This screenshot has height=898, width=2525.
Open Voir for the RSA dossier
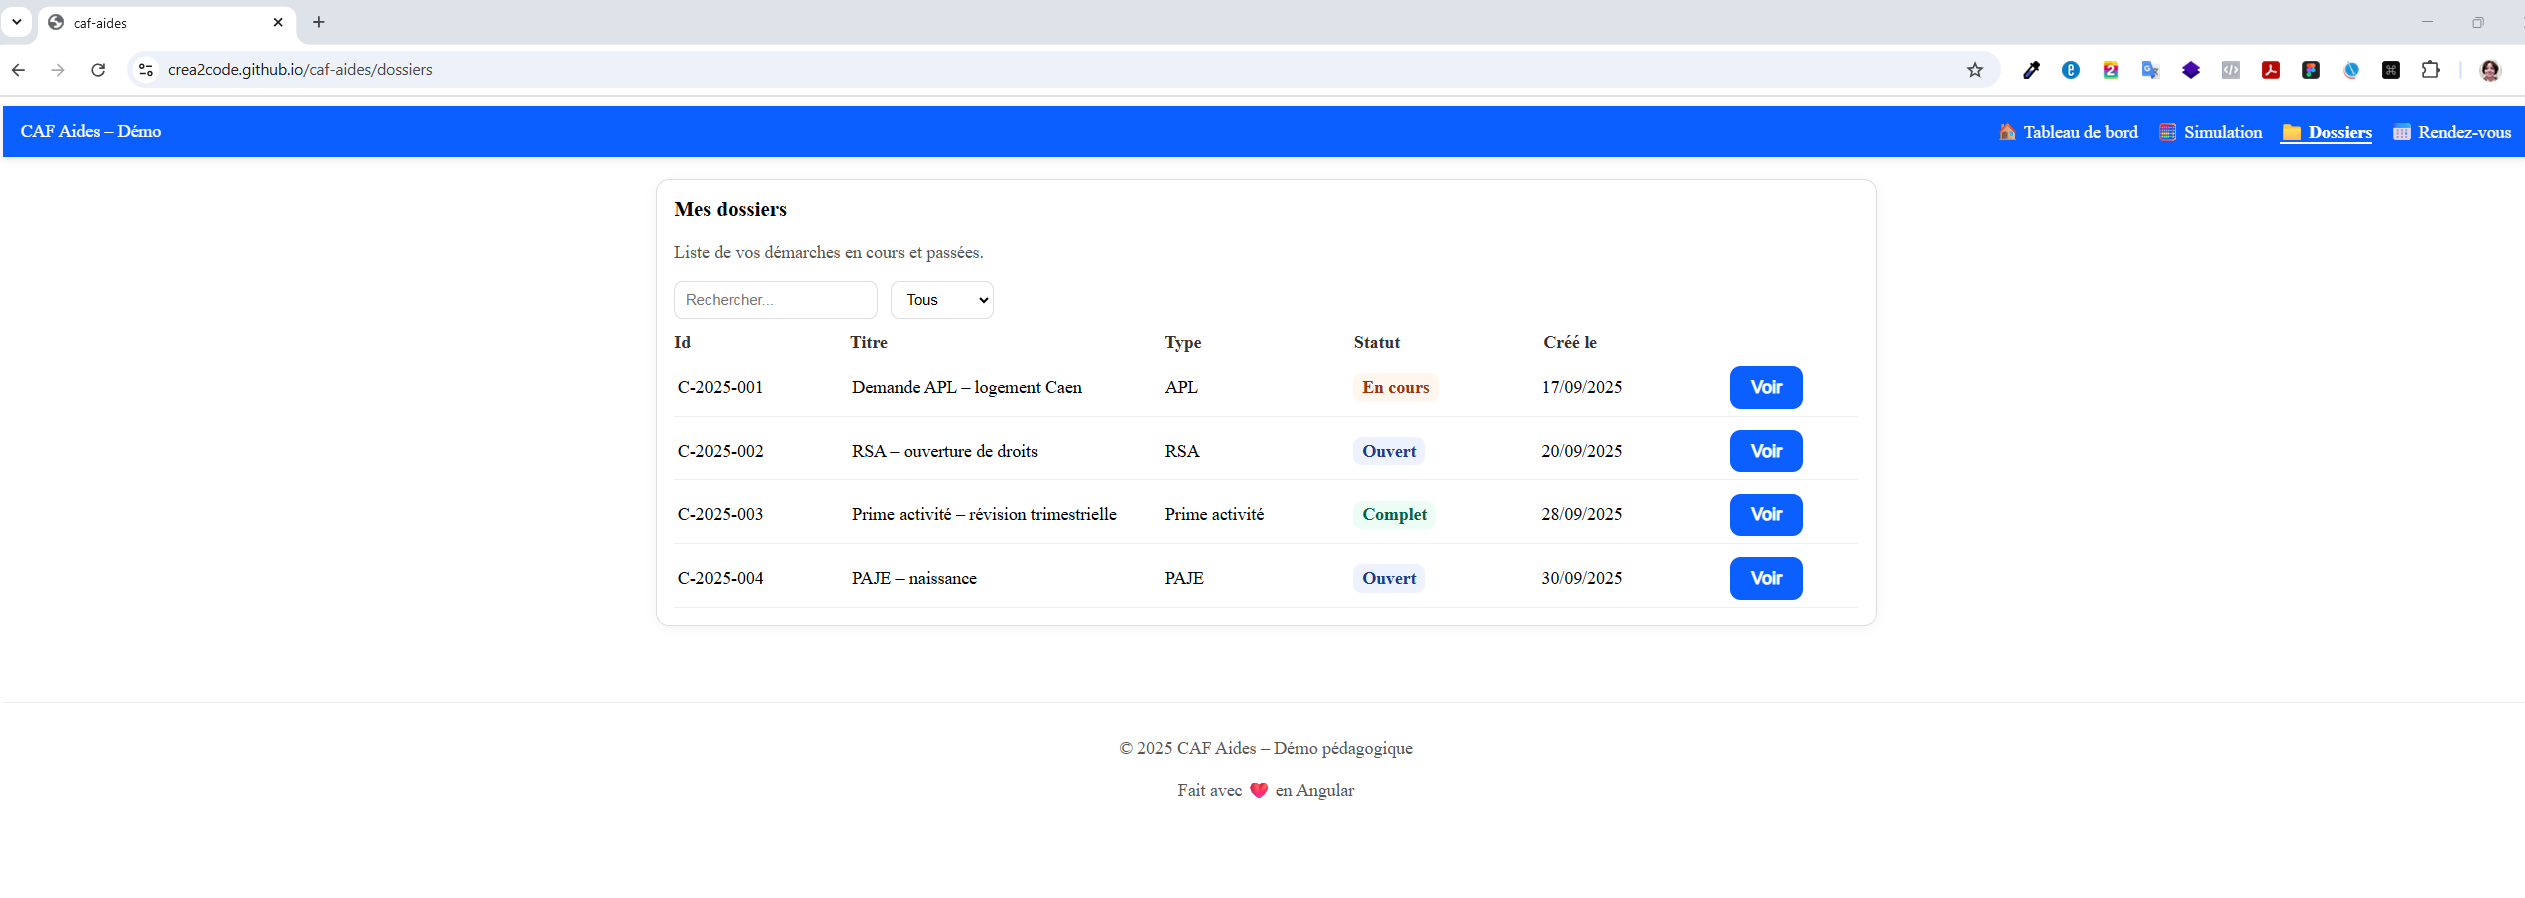point(1766,451)
